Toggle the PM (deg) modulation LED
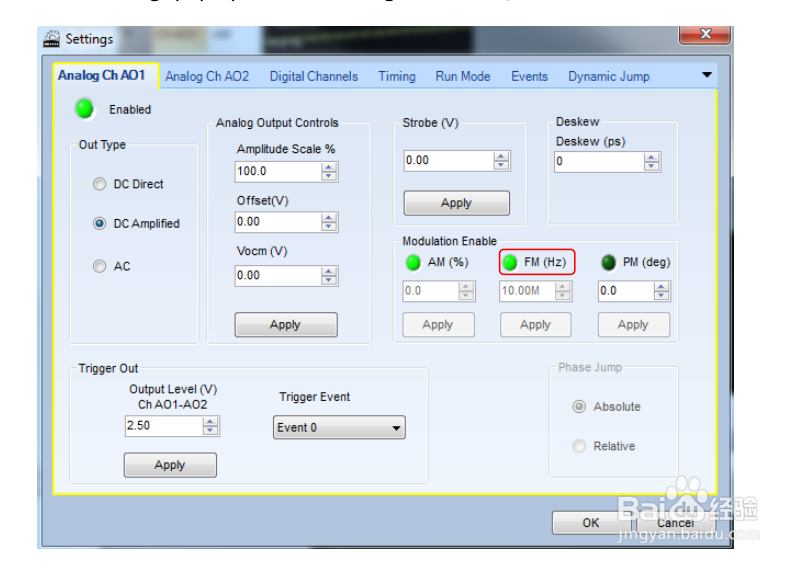This screenshot has width=805, height=562. 608,262
